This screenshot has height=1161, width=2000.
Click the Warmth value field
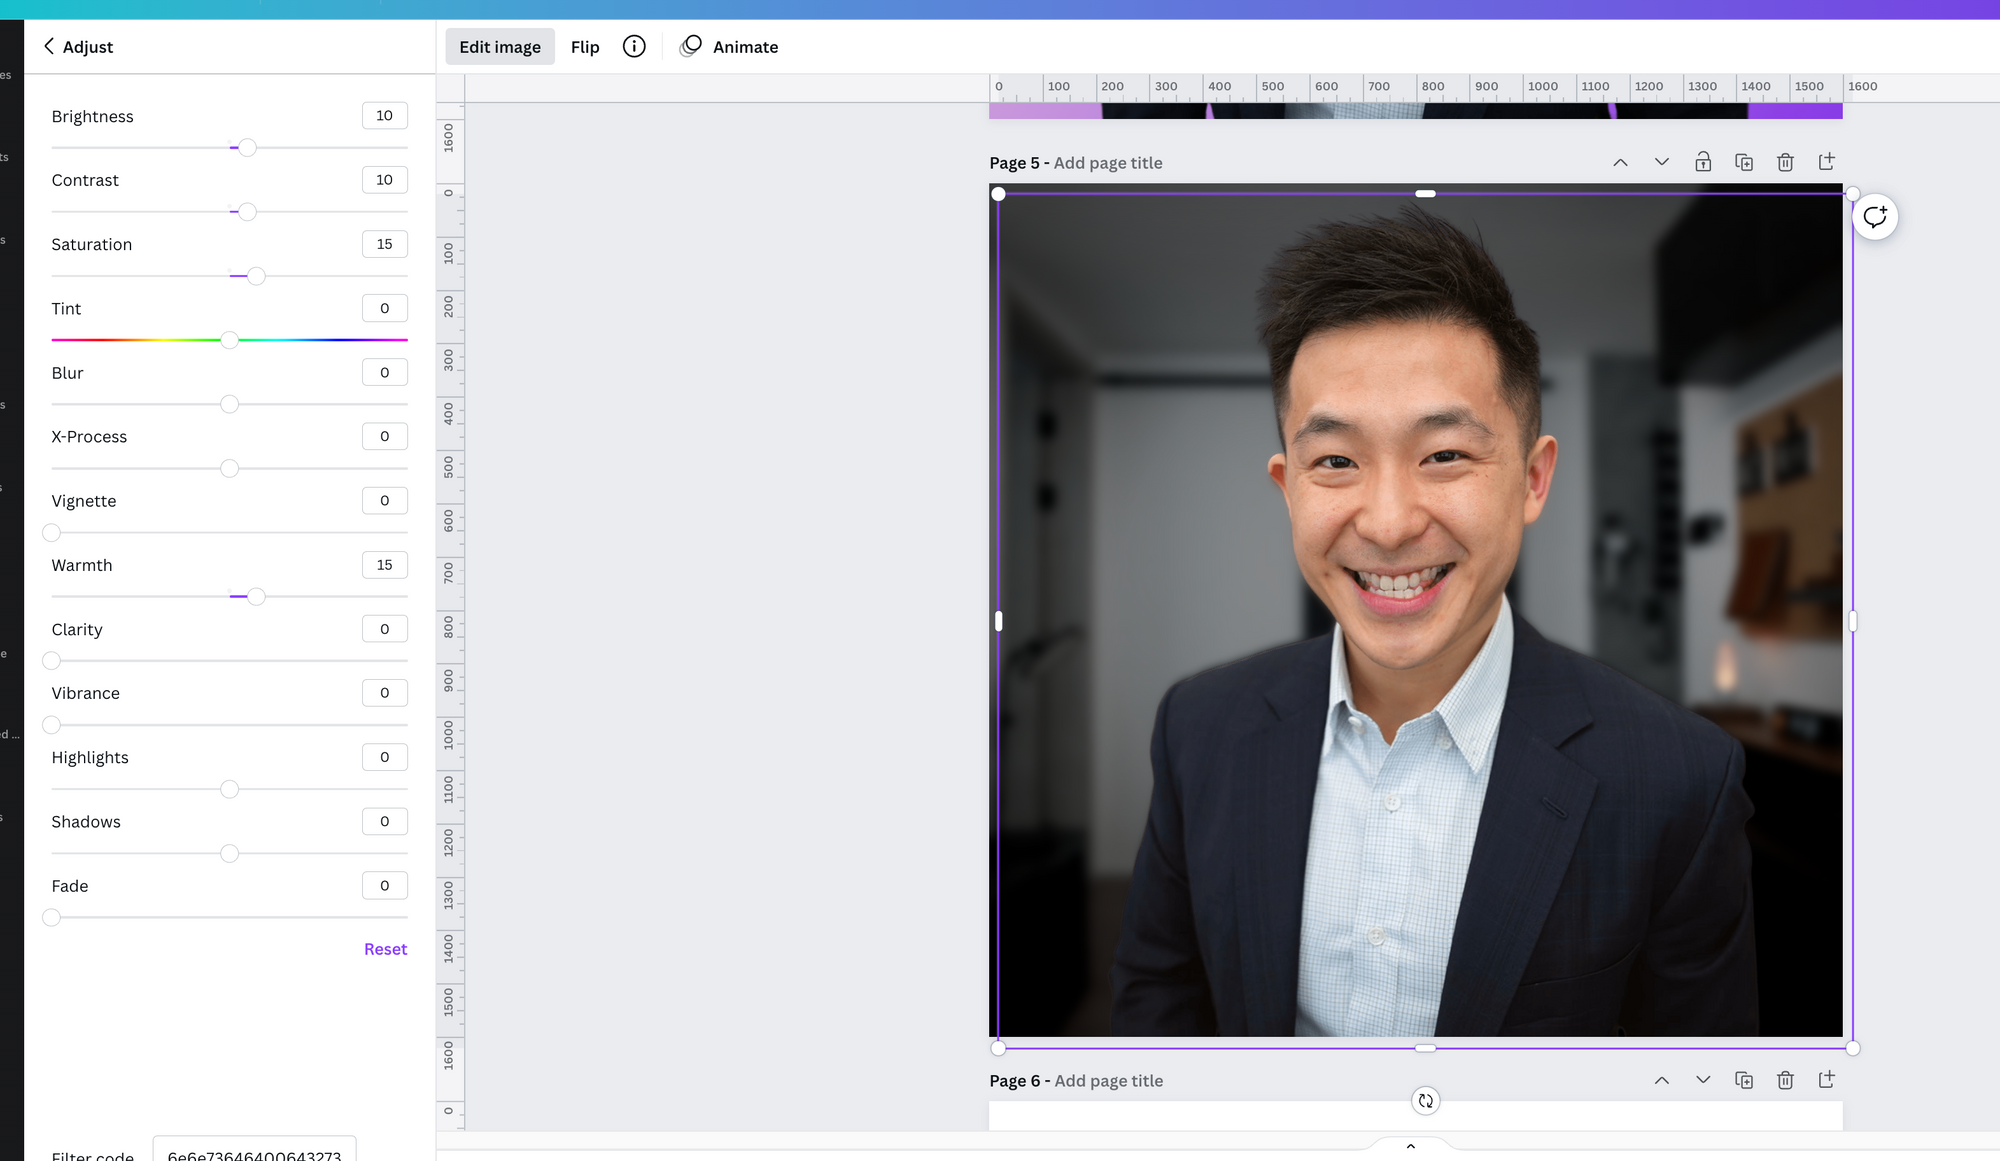[x=385, y=565]
